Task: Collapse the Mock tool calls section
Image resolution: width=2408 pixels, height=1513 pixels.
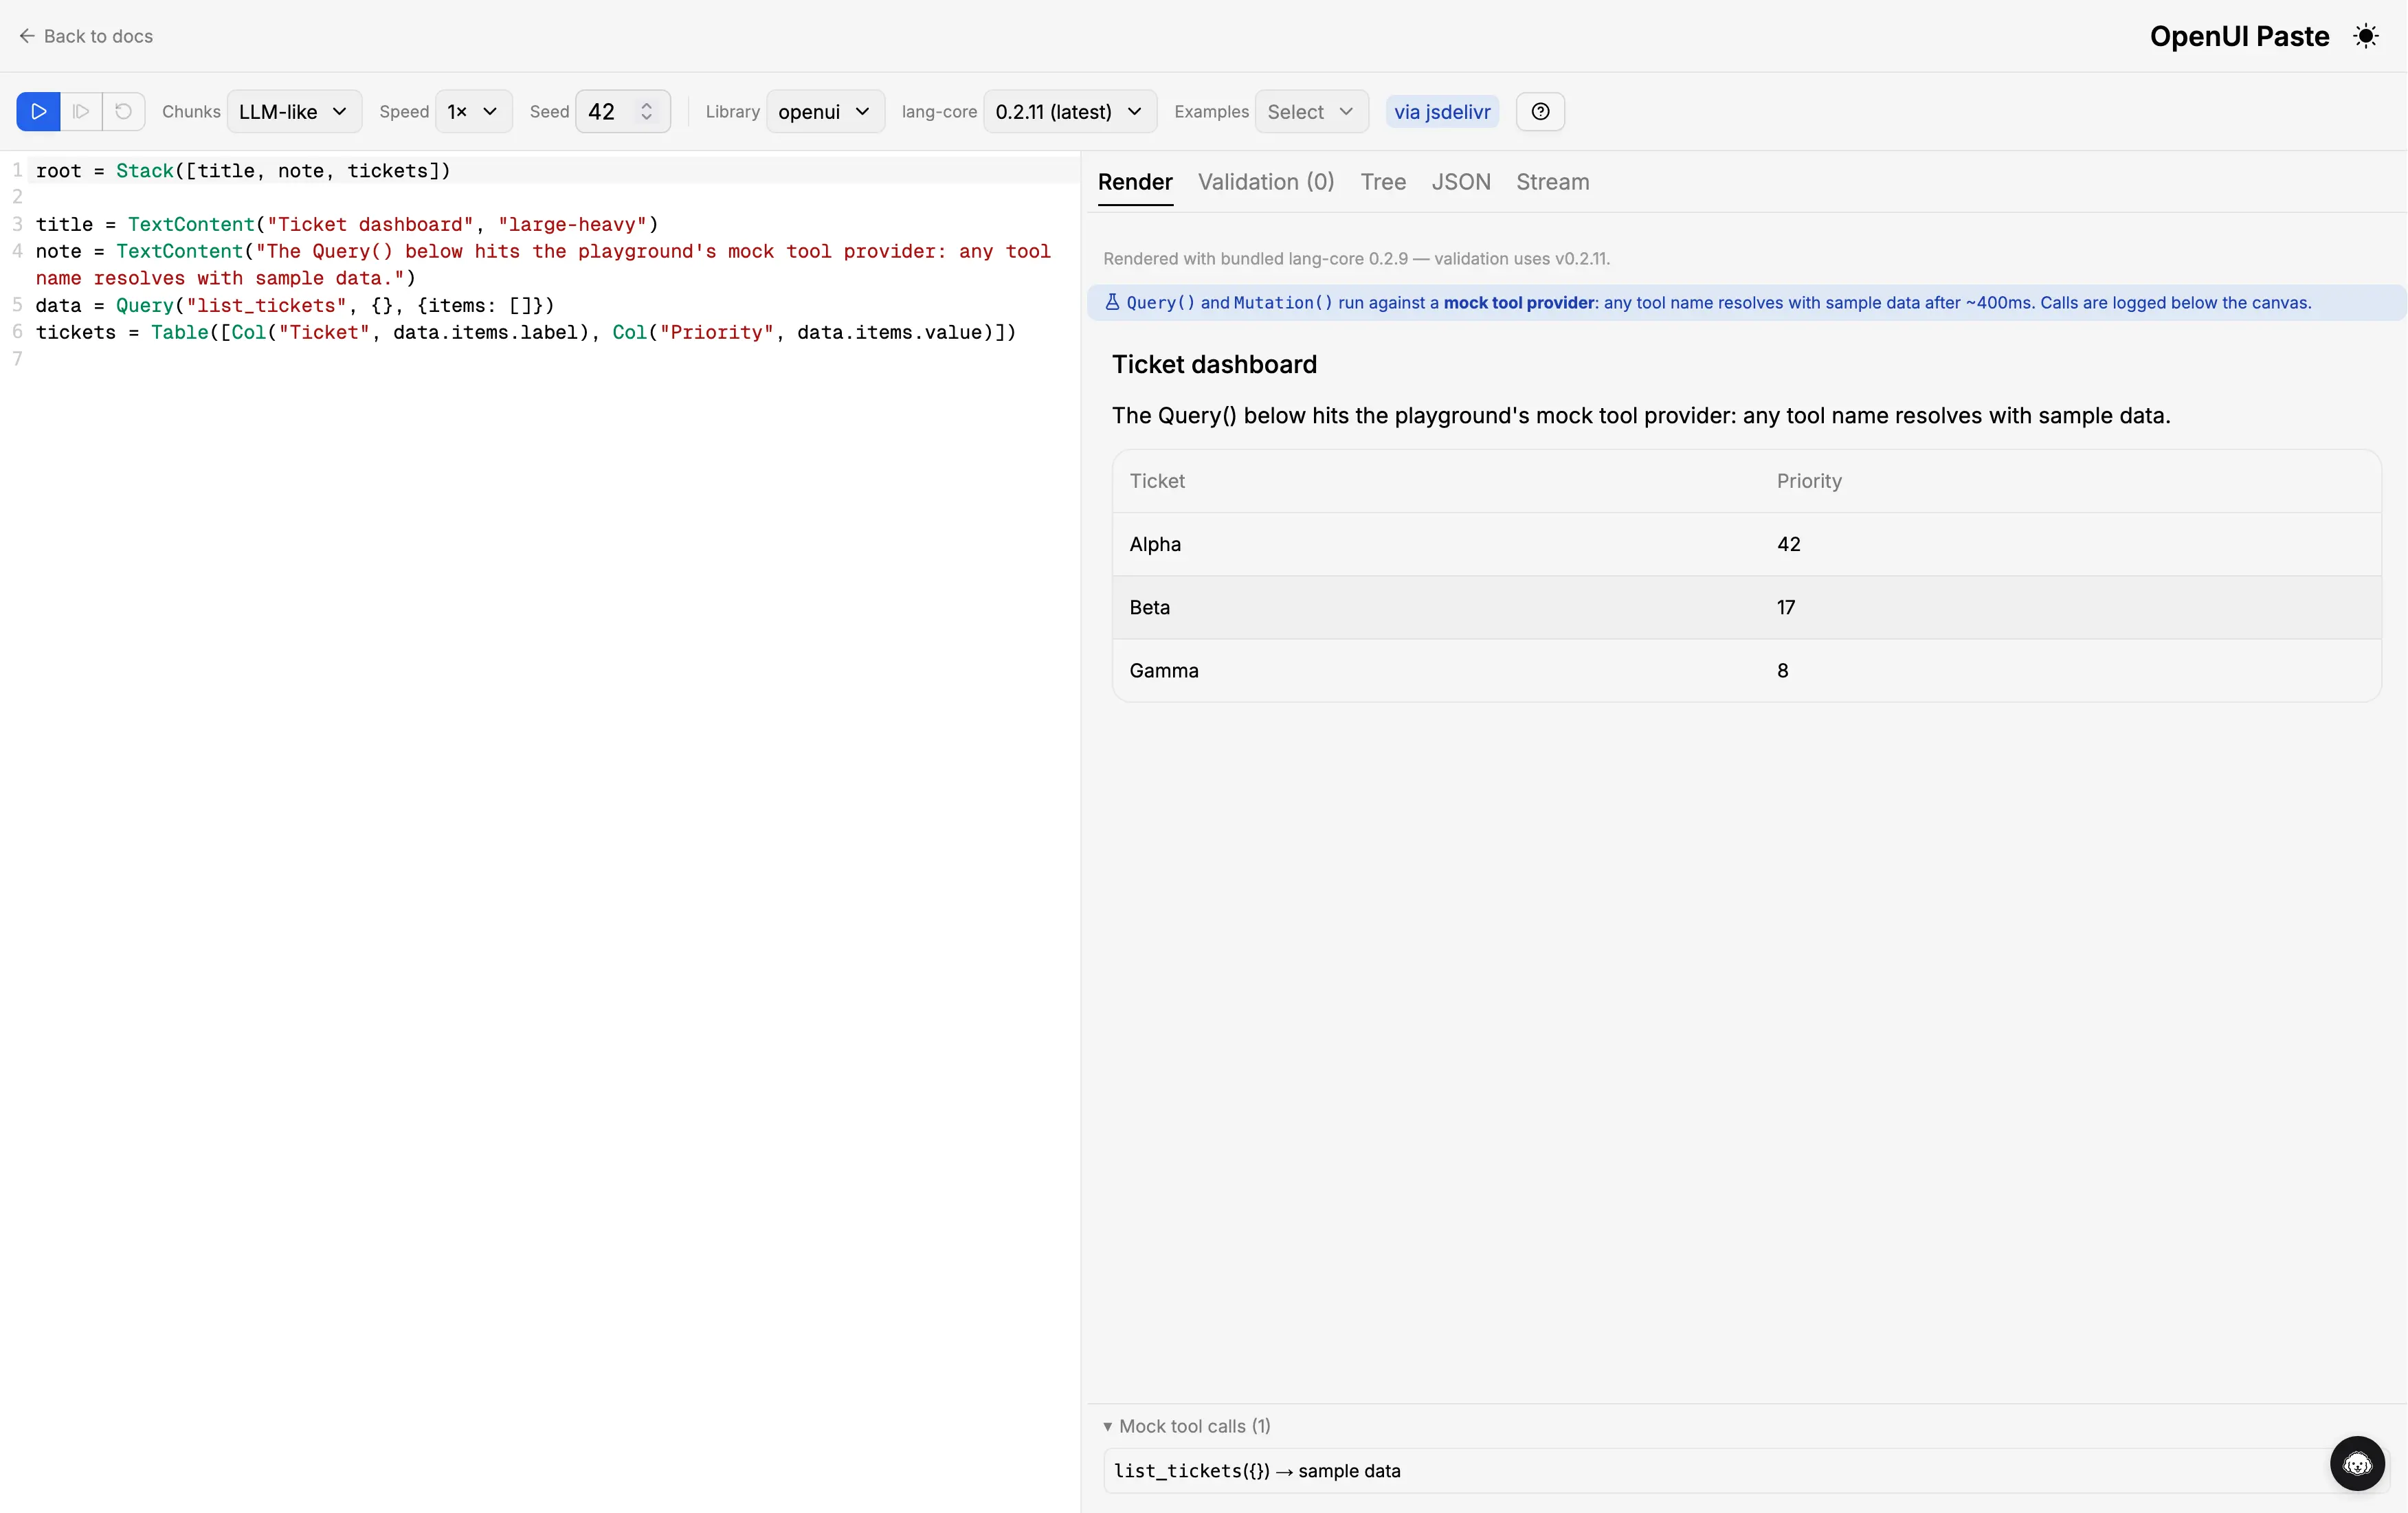Action: click(1187, 1426)
